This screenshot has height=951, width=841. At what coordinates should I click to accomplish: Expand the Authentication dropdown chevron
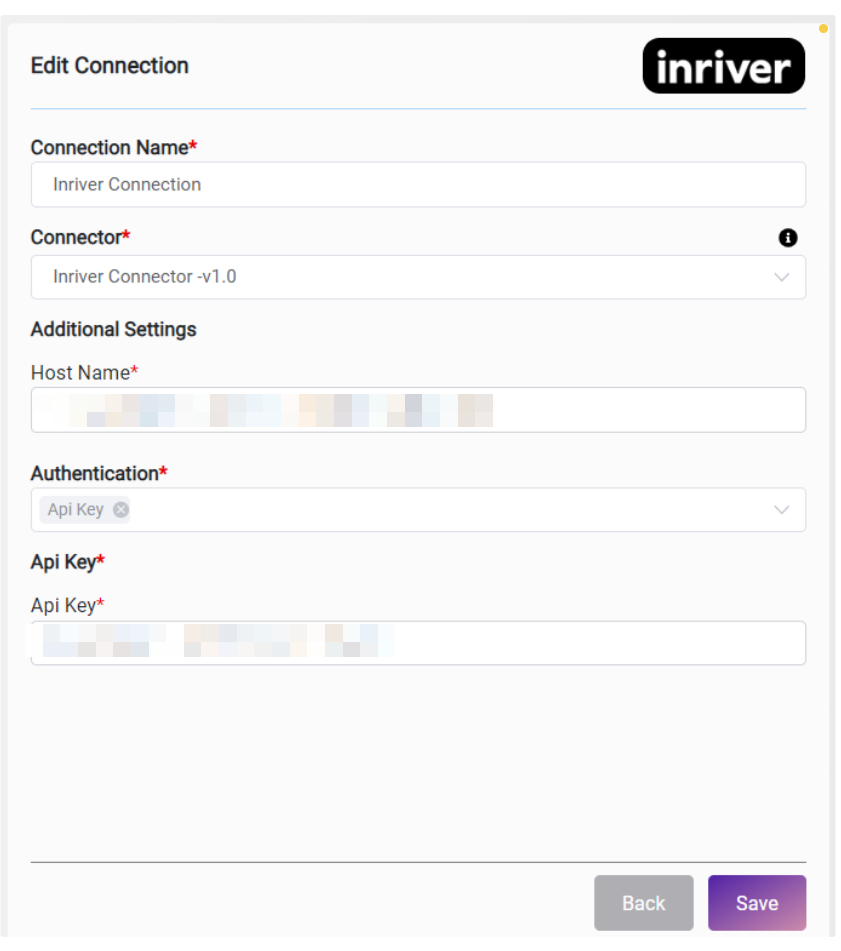[x=782, y=510]
